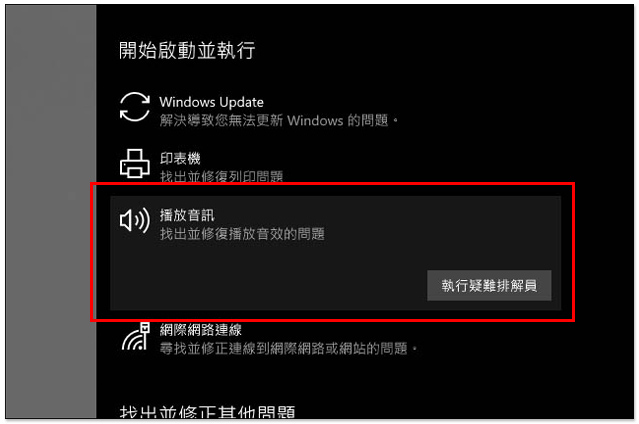Expand the 網際網路連線 troubleshooter item
Image resolution: width=639 pixels, height=424 pixels.
[201, 329]
